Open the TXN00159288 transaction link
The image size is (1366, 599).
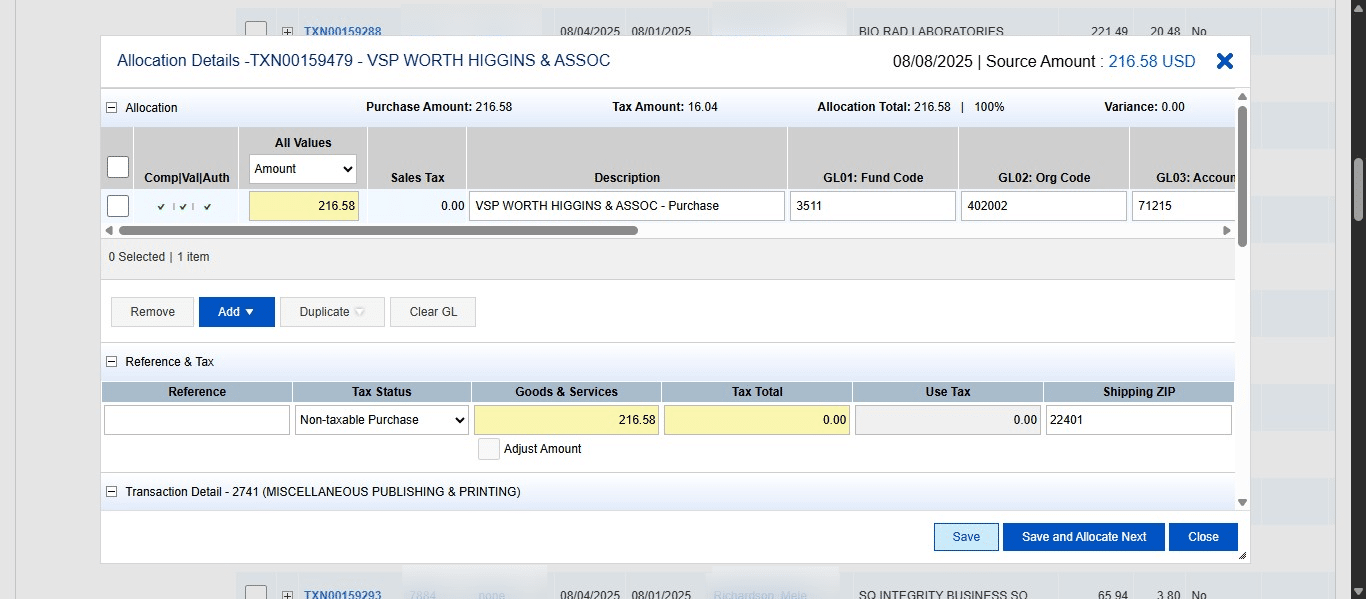pyautogui.click(x=343, y=31)
